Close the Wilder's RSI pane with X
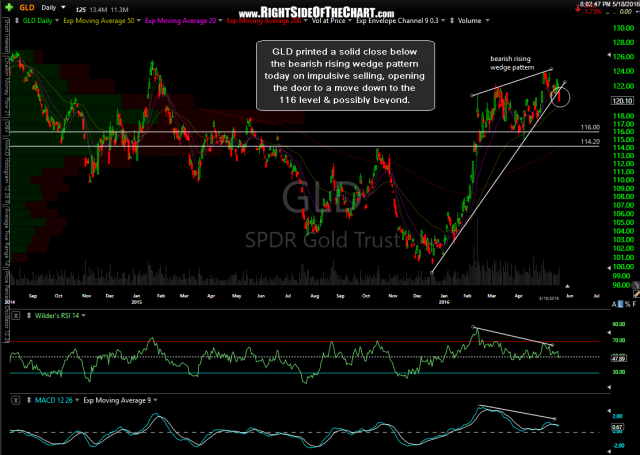The height and width of the screenshot is (455, 640). [x=16, y=315]
